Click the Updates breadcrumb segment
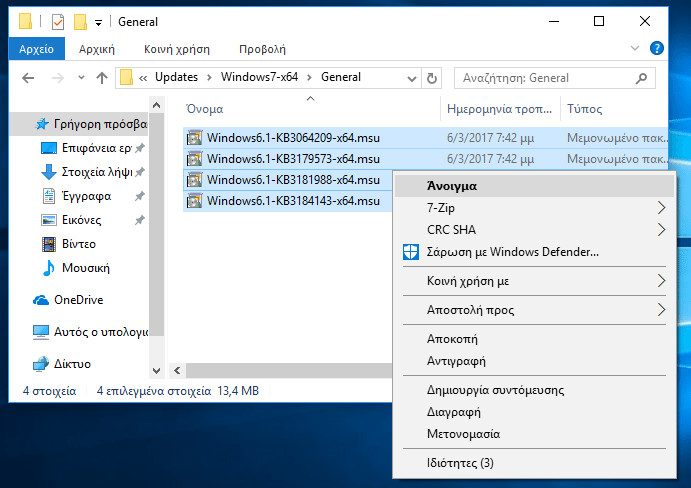 click(x=176, y=77)
